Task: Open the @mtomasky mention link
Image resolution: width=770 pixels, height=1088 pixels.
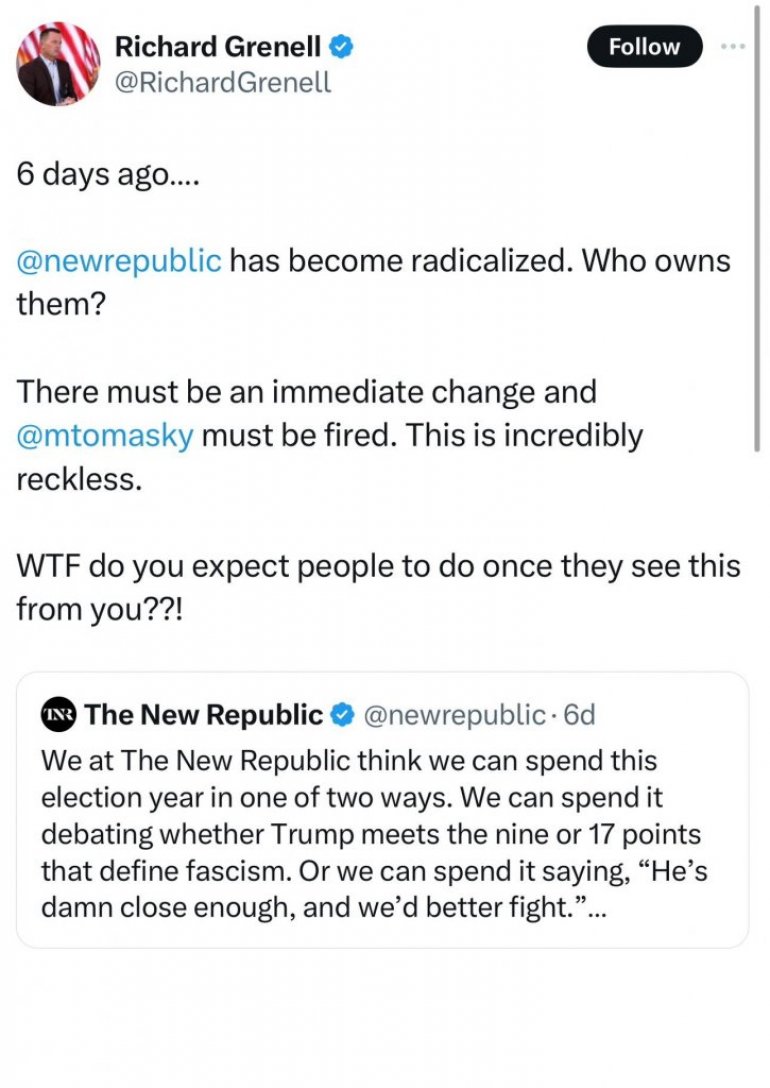Action: coord(105,436)
